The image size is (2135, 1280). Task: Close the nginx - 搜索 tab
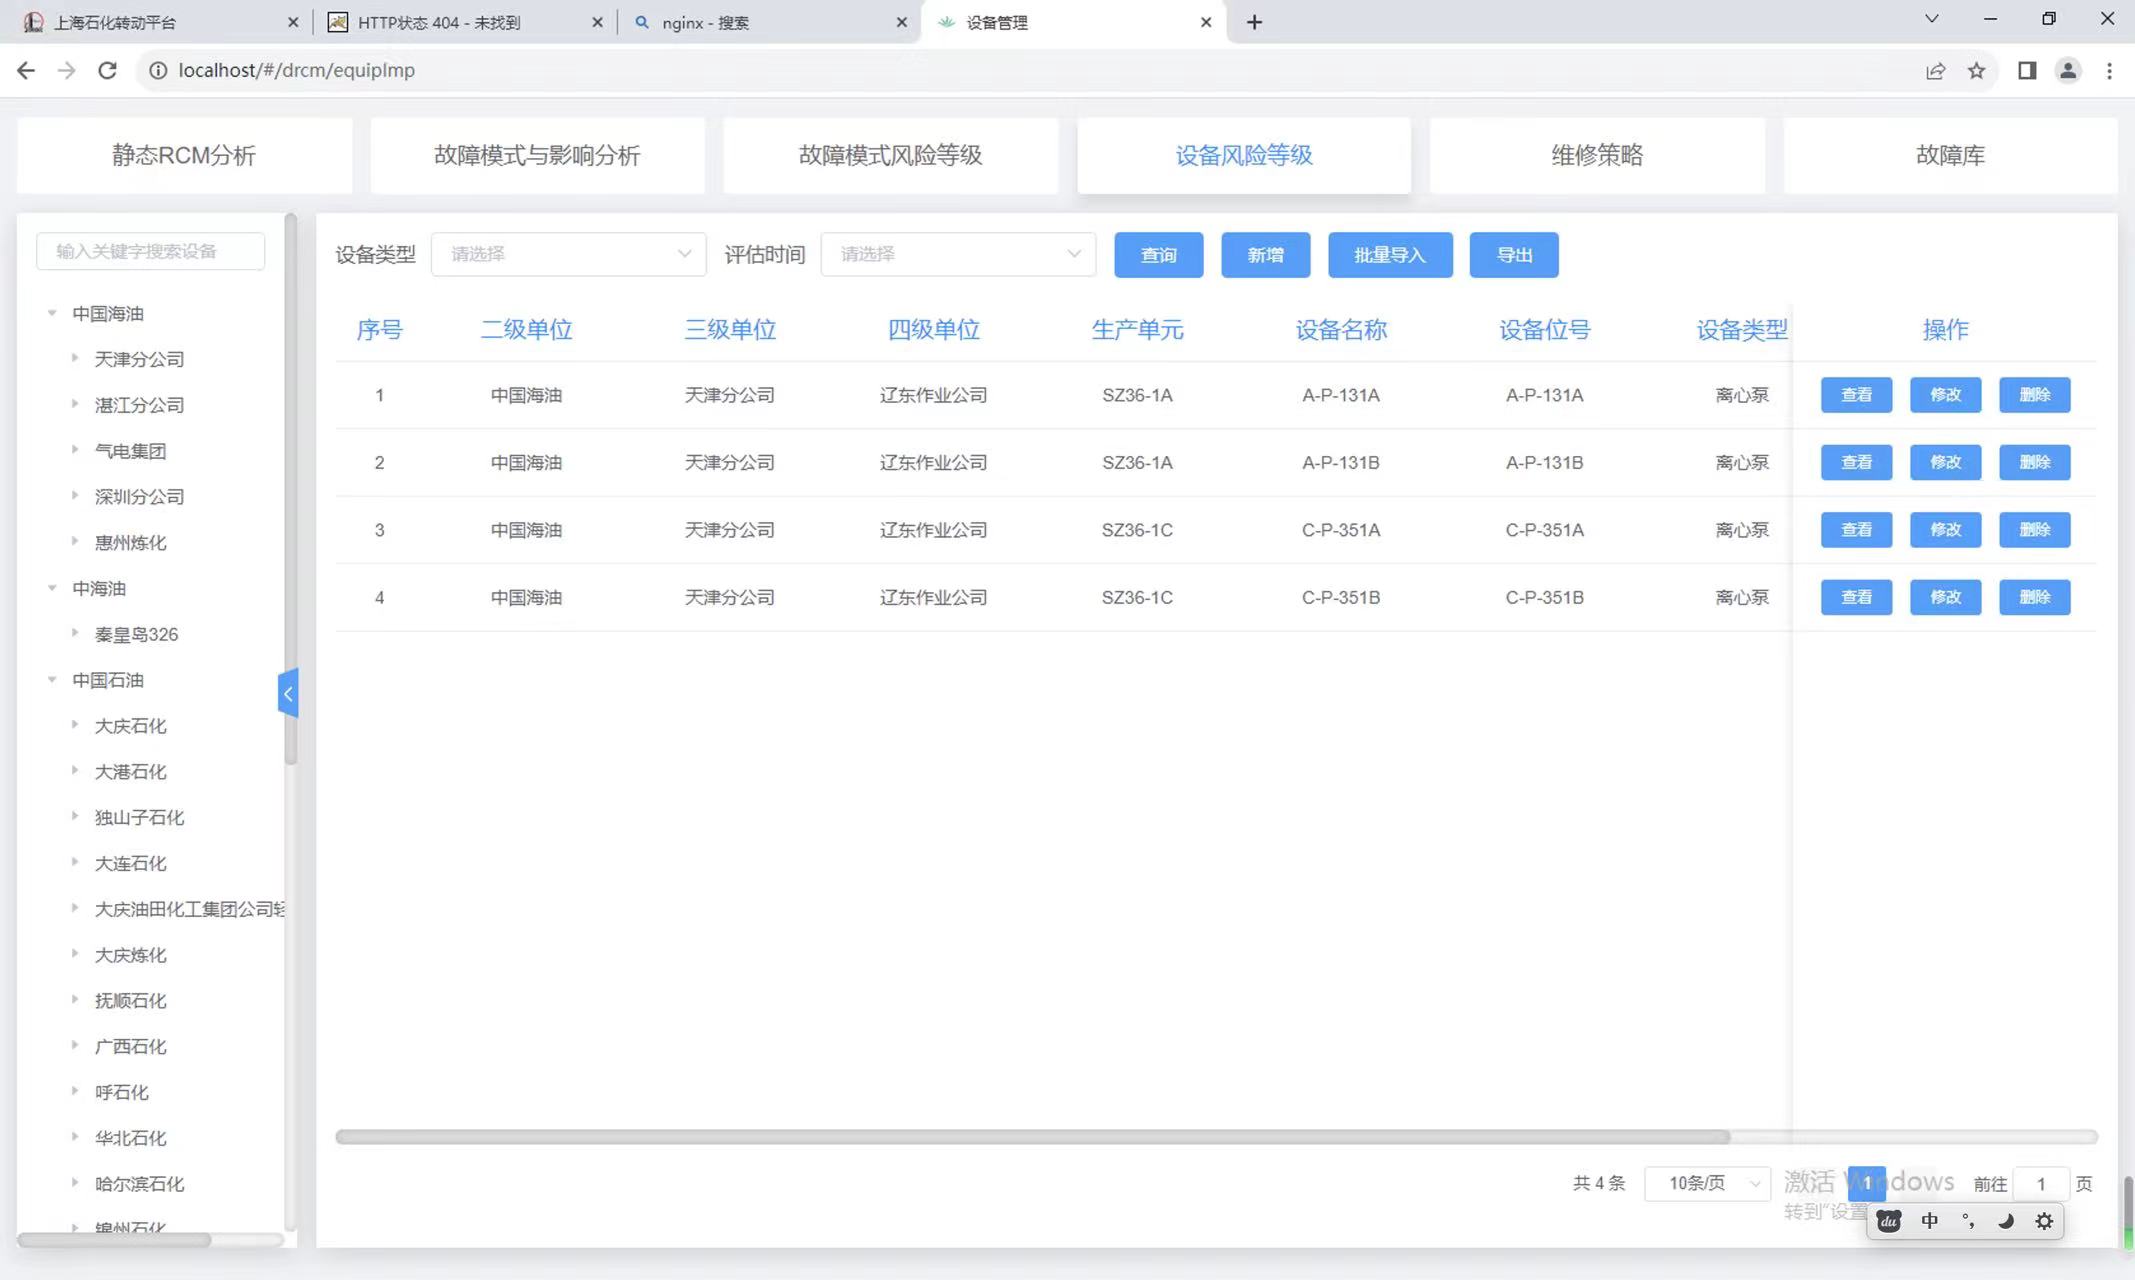[x=901, y=22]
